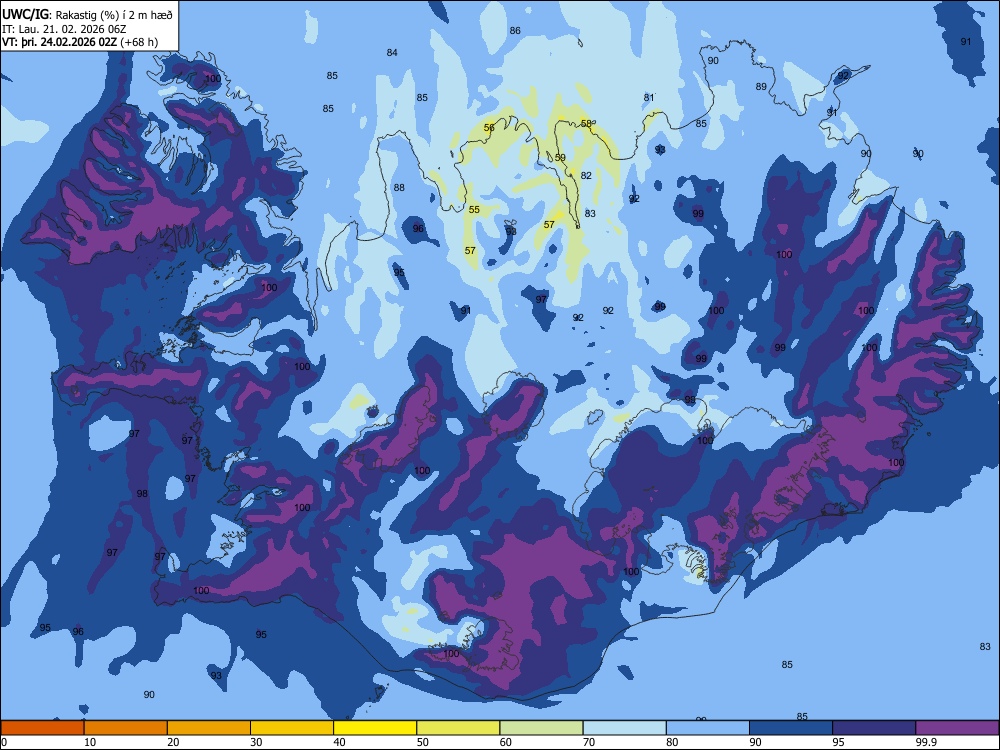The image size is (1000, 750).
Task: Click the dark orange 0–10 legend swatch
Action: tap(42, 728)
